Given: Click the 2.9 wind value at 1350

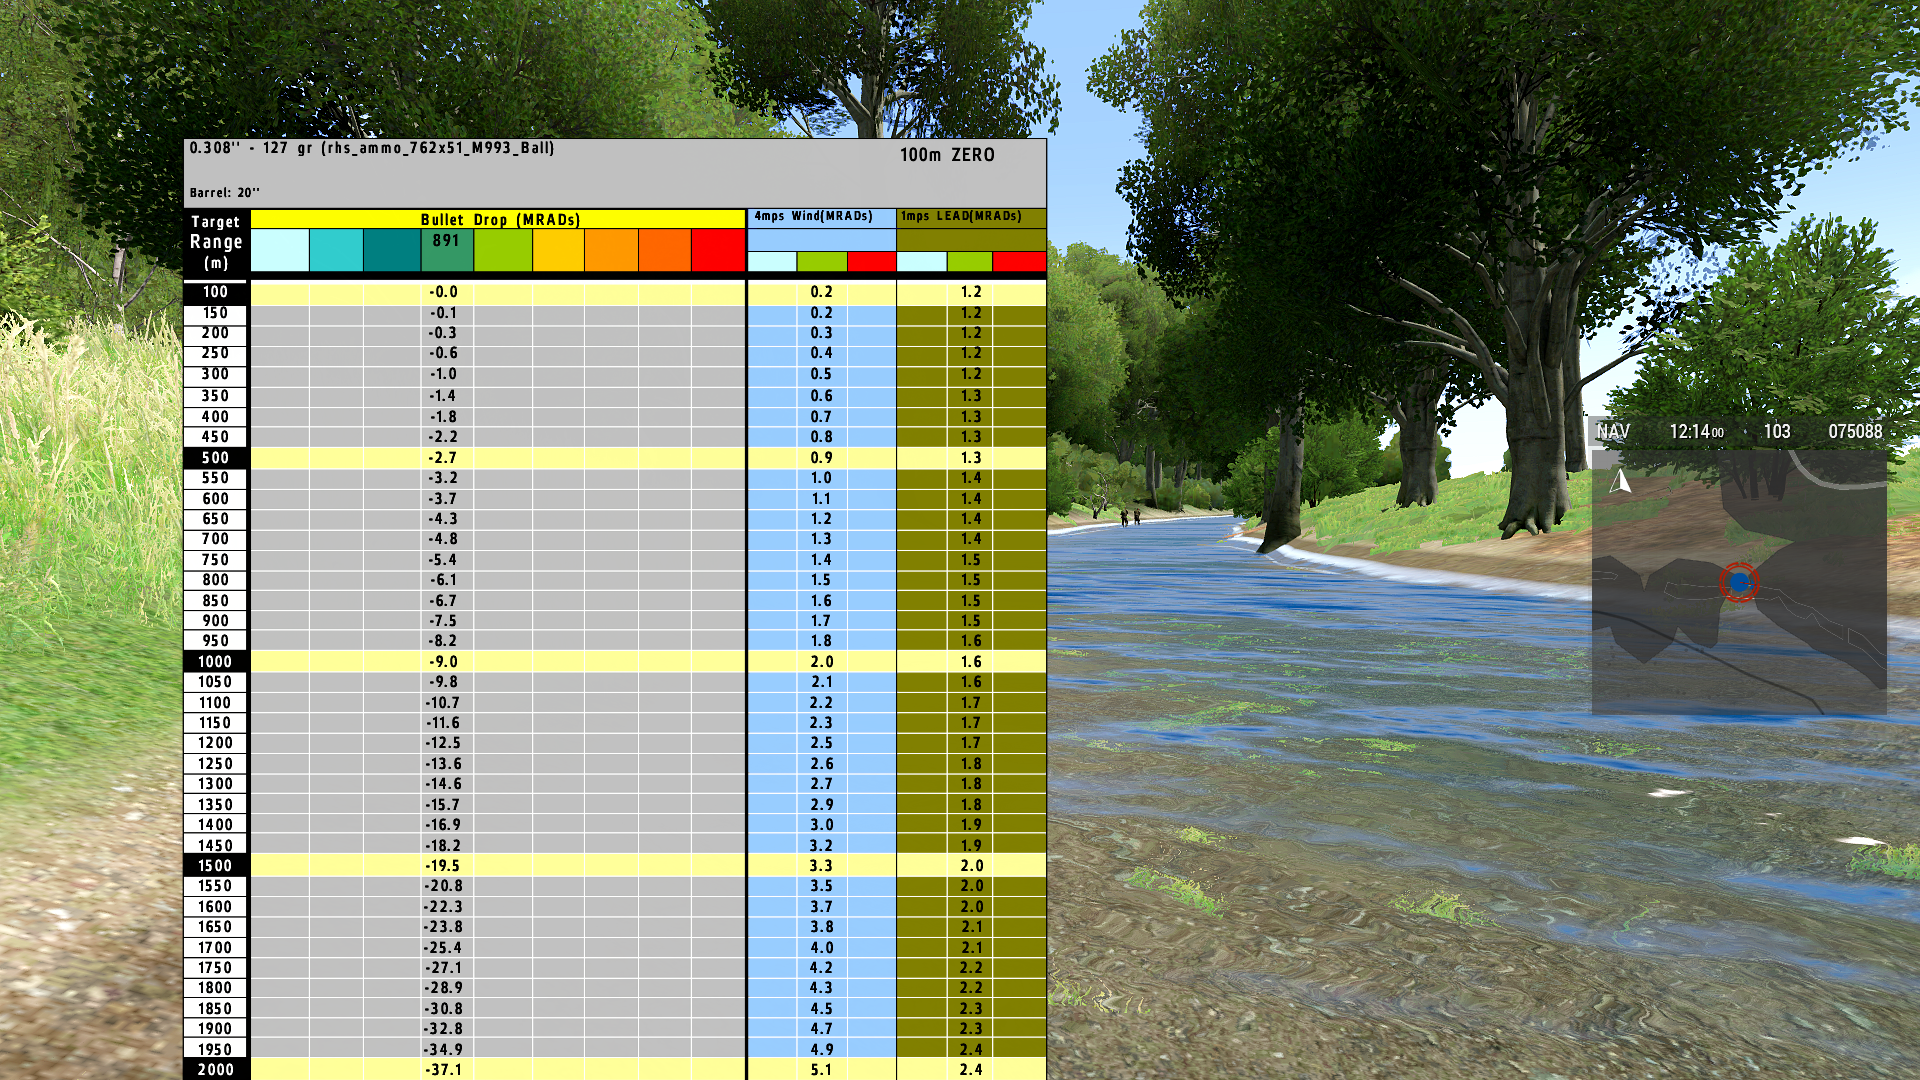Looking at the screenshot, I should tap(822, 805).
